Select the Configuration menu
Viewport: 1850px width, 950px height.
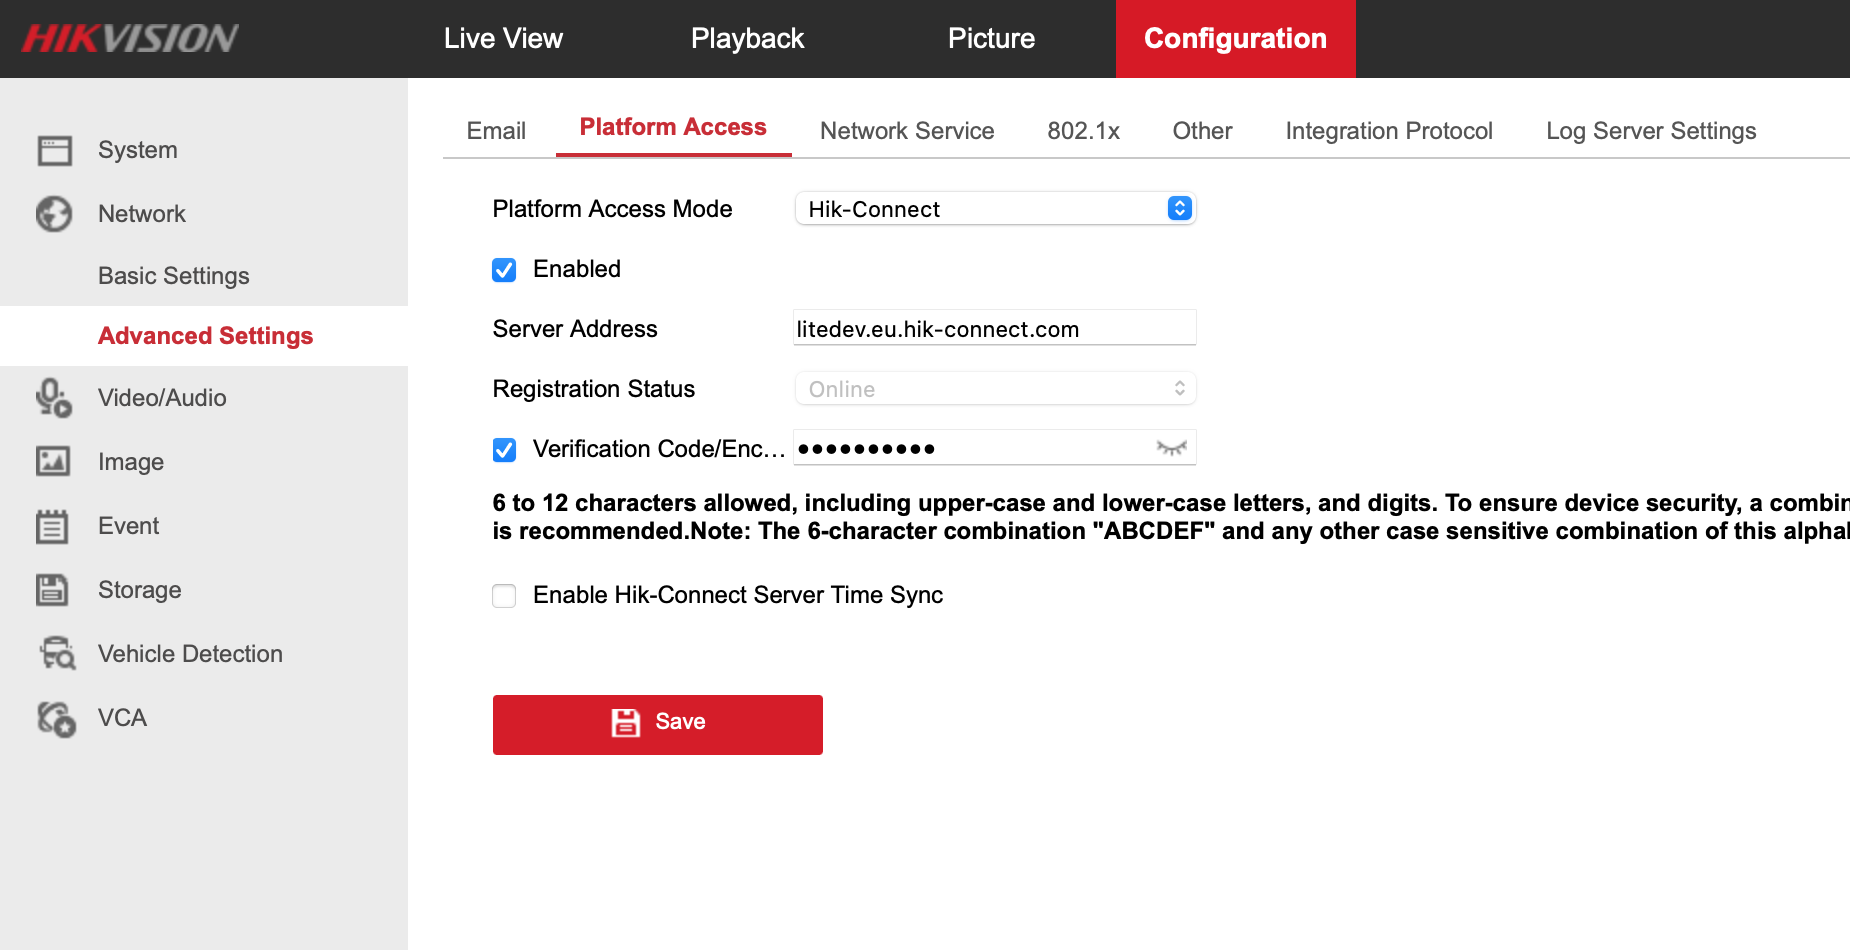(x=1235, y=38)
